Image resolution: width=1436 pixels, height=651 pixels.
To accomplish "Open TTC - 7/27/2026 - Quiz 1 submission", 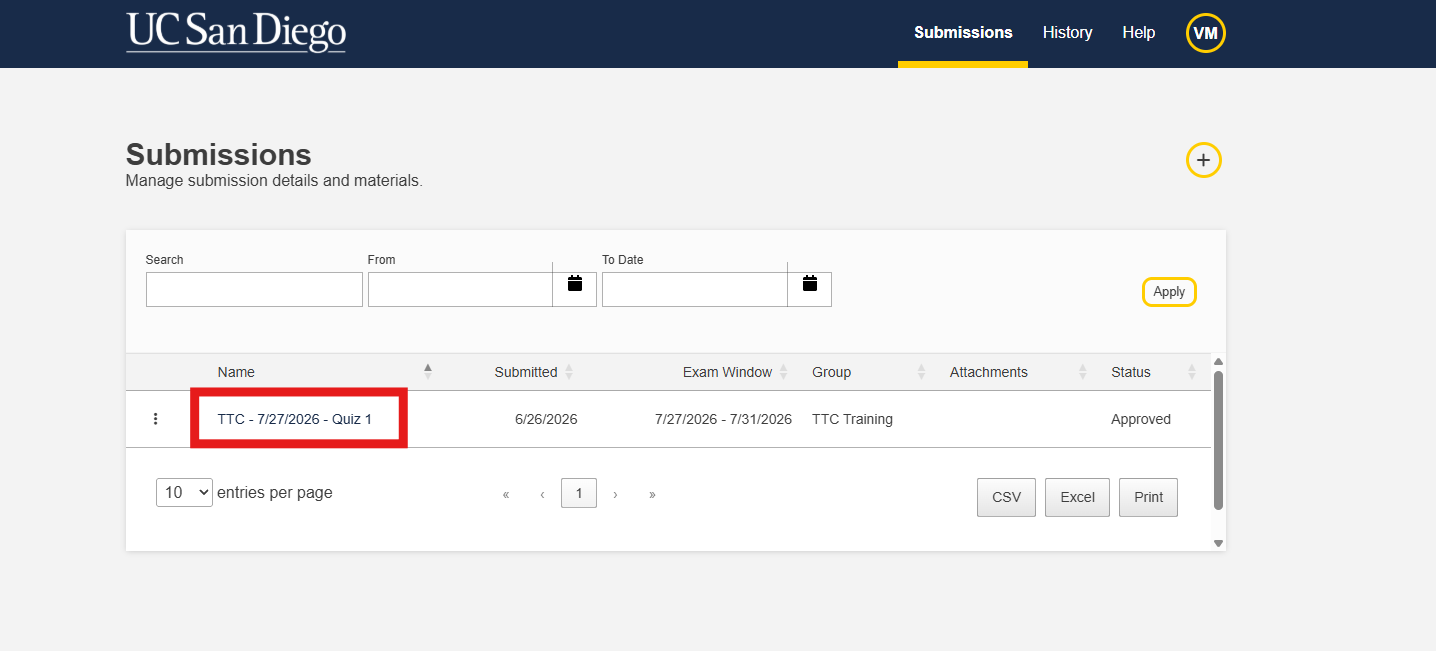I will 295,419.
